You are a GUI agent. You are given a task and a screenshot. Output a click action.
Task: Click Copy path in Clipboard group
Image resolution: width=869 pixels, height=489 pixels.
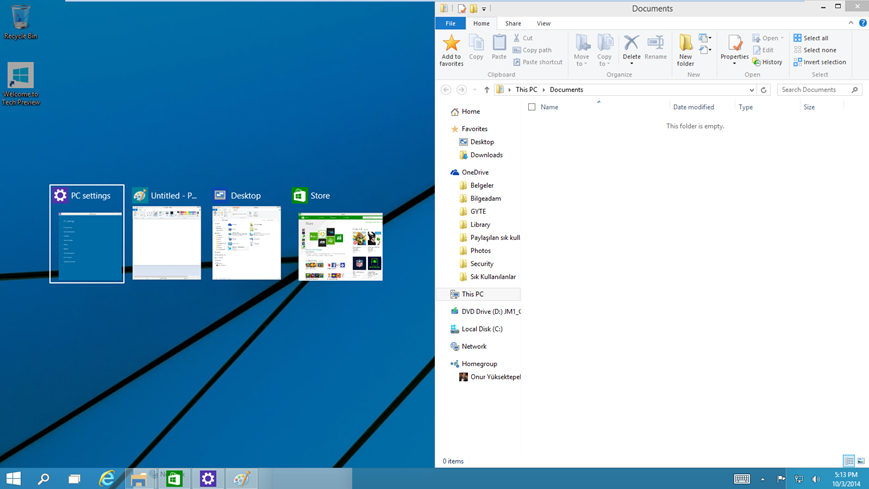click(x=532, y=50)
